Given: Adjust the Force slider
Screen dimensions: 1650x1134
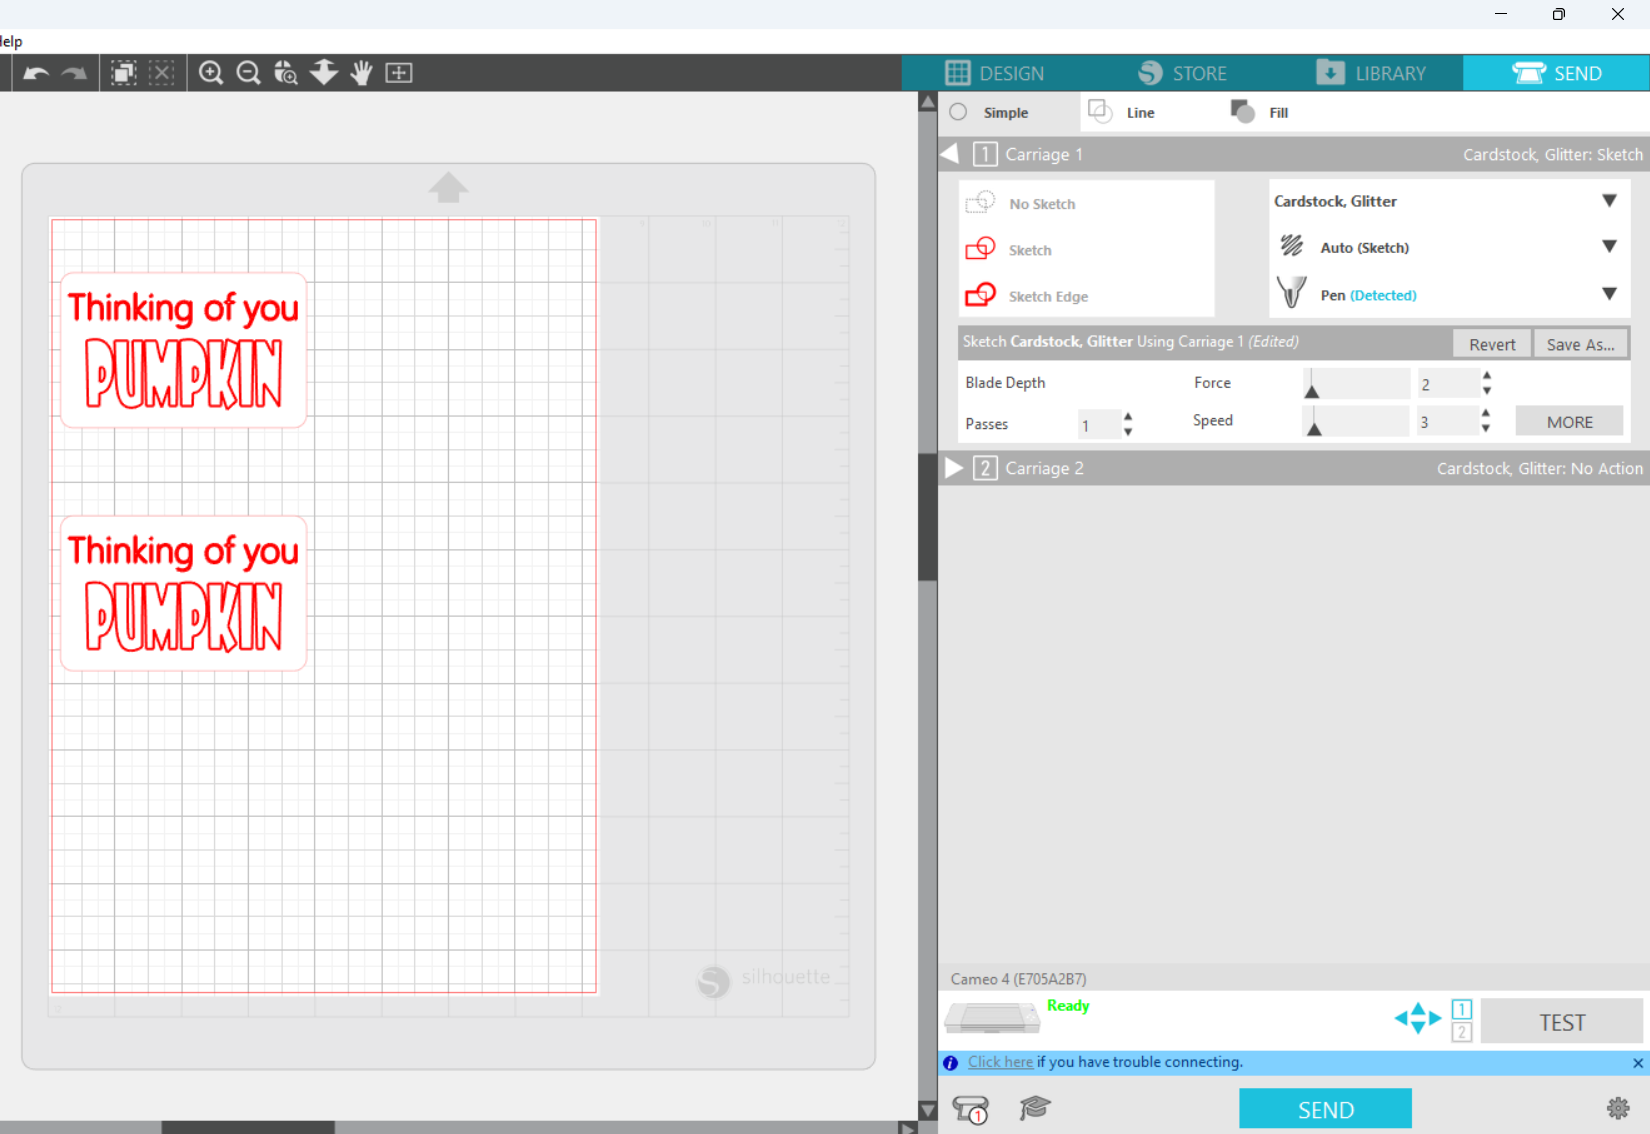Looking at the screenshot, I should click(1311, 390).
